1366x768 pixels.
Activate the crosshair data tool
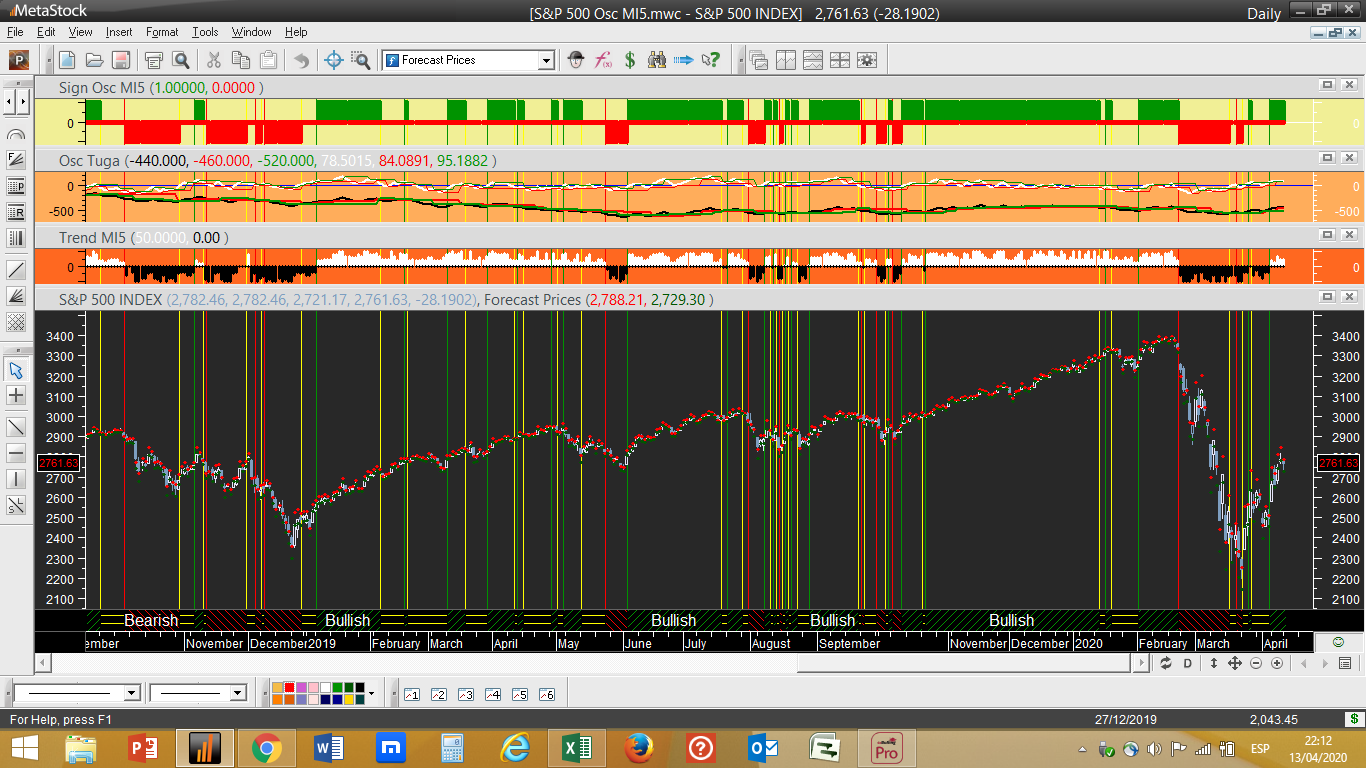334,60
